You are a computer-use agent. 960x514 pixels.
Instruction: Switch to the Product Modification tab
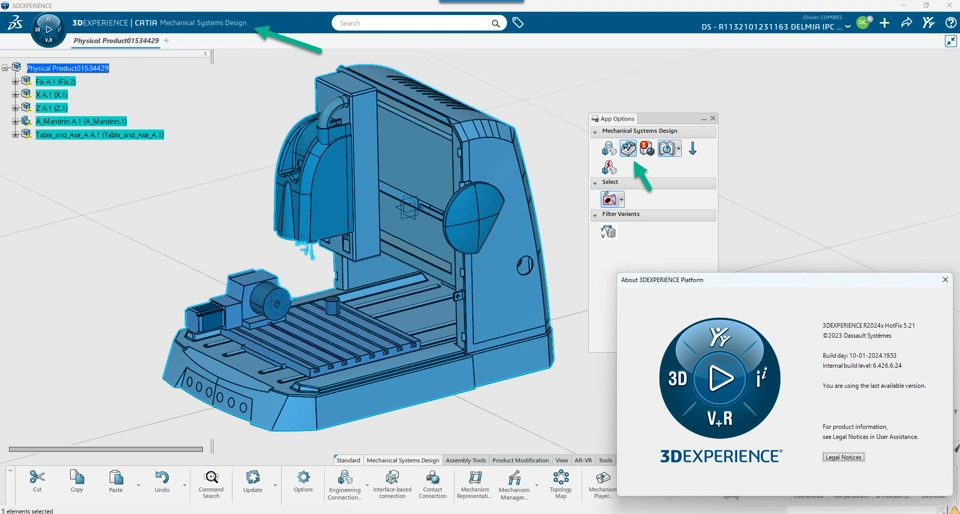coord(521,460)
